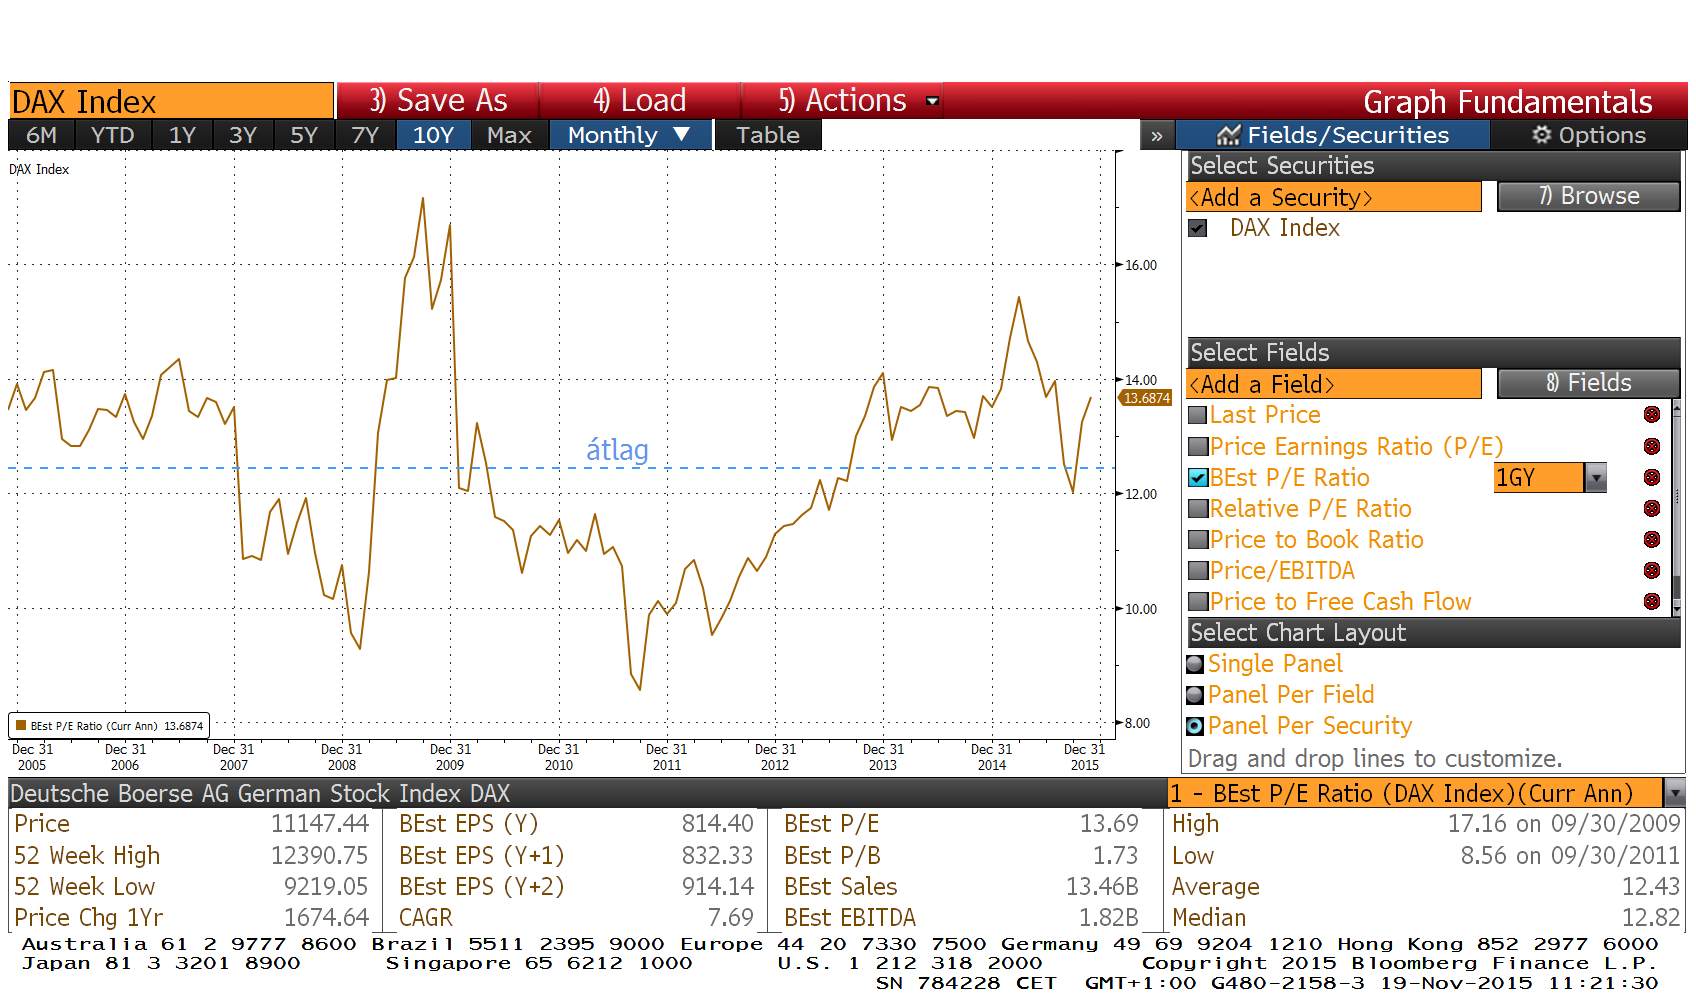Expand the BEst P/E Ratio series selector arrow
The image size is (1696, 1001).
[x=1675, y=793]
